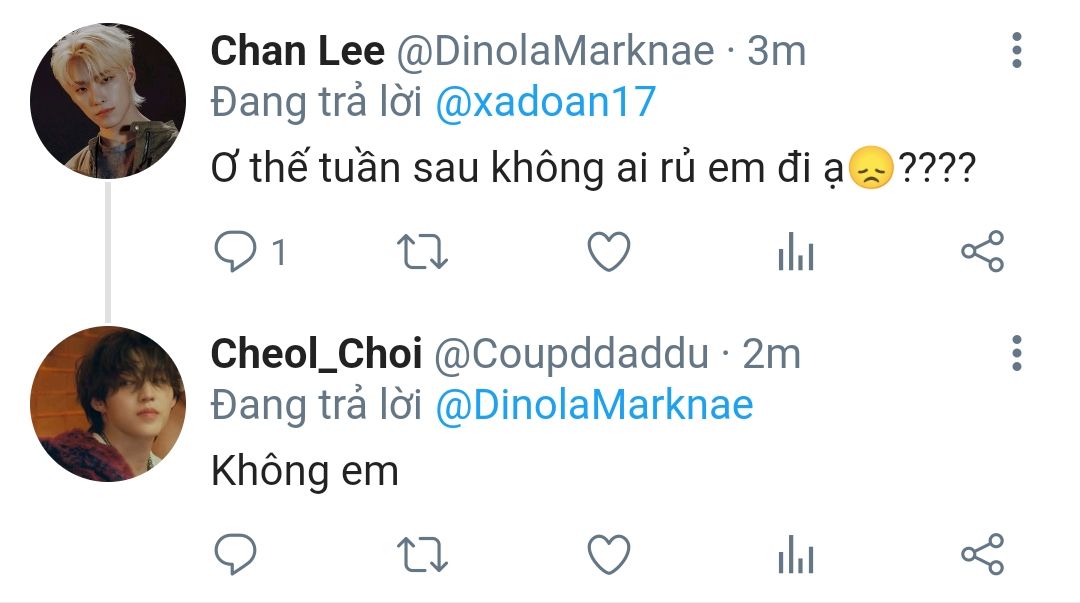Viewport: 1080px width, 603px height.
Task: Open tweet 'Ơ thế tuần sau không ai rủ'
Action: (593, 167)
